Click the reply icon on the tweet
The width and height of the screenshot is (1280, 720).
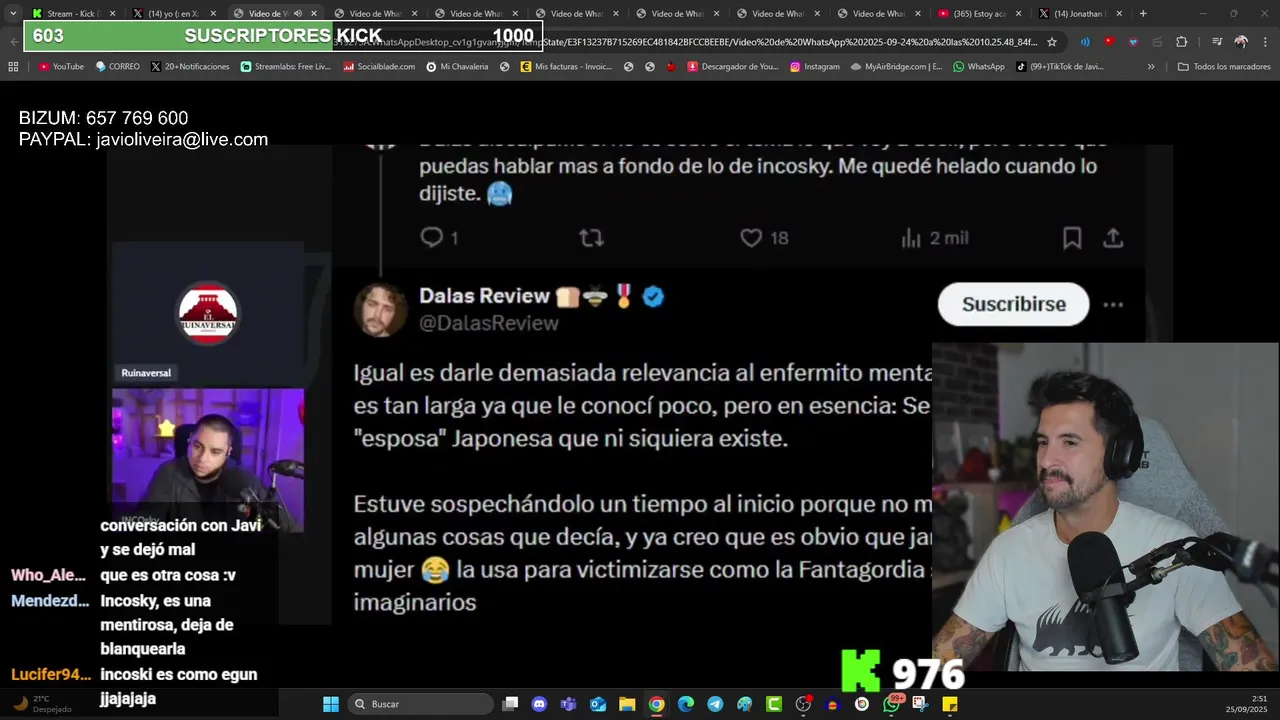tap(432, 238)
